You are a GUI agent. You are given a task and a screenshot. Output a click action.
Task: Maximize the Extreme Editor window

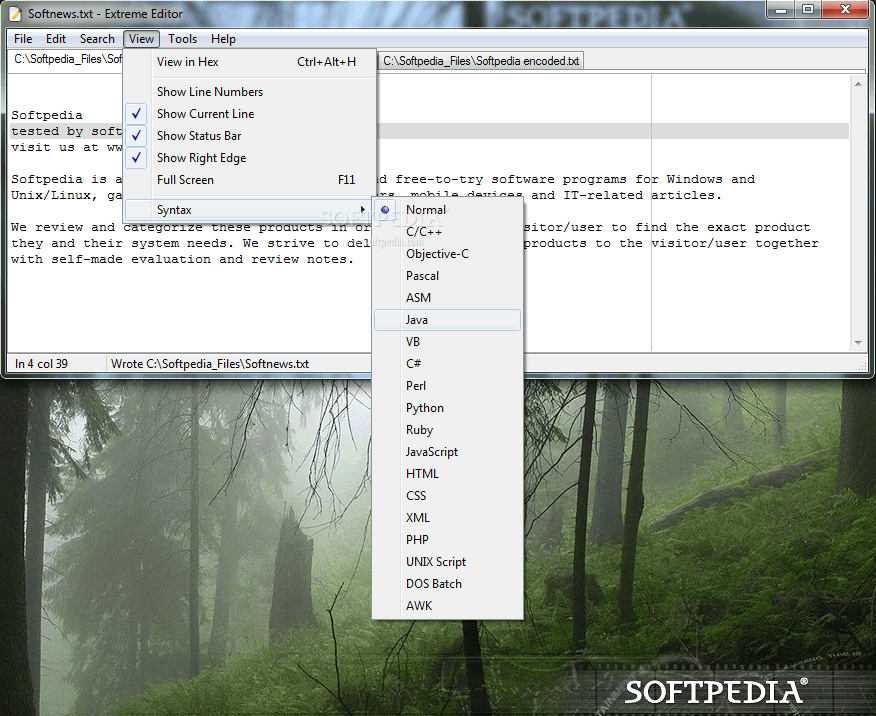808,9
